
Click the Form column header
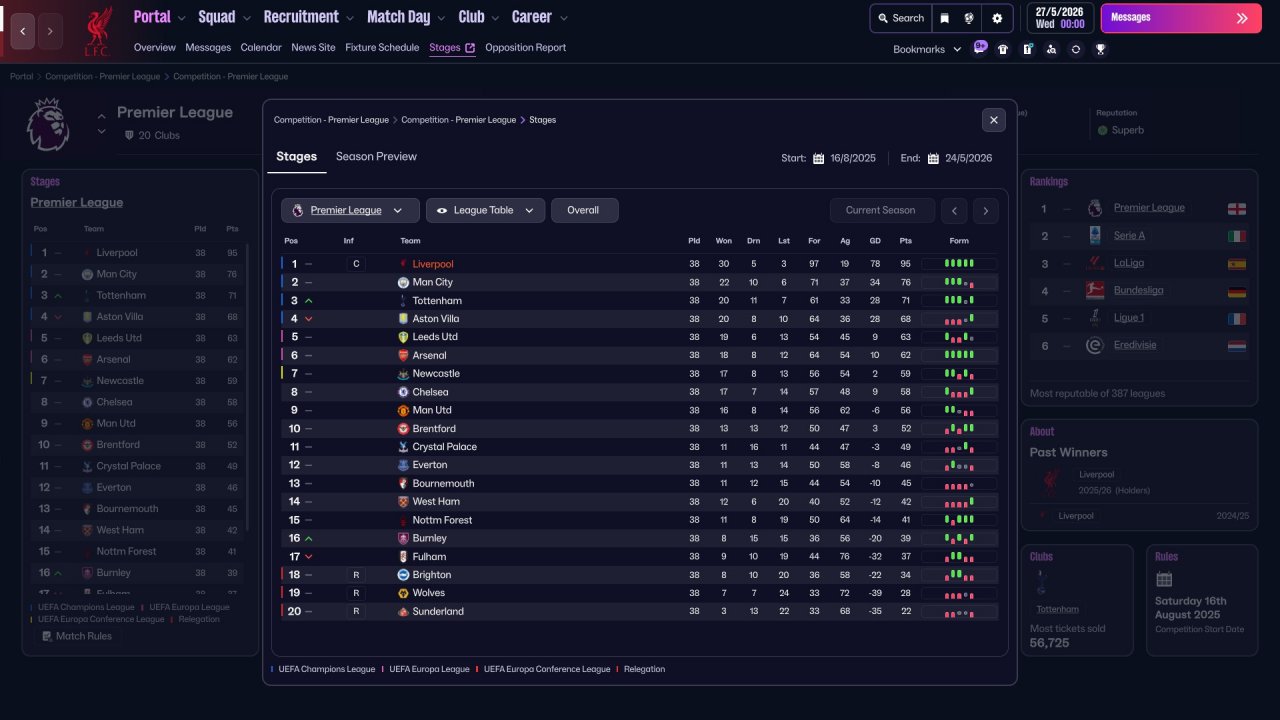(959, 241)
